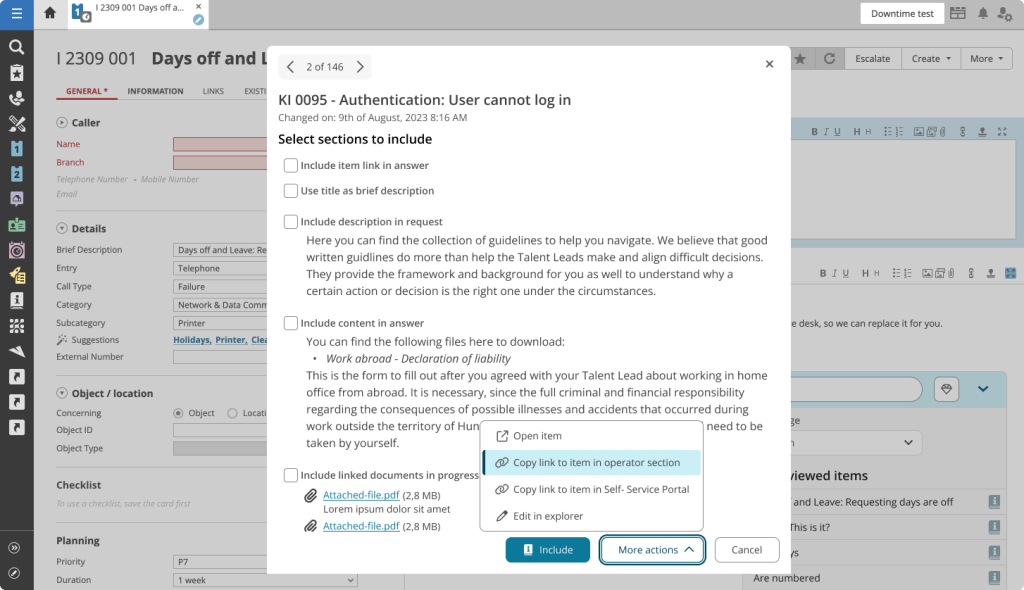1024x590 pixels.
Task: Enable Use title as brief description
Action: 290,191
